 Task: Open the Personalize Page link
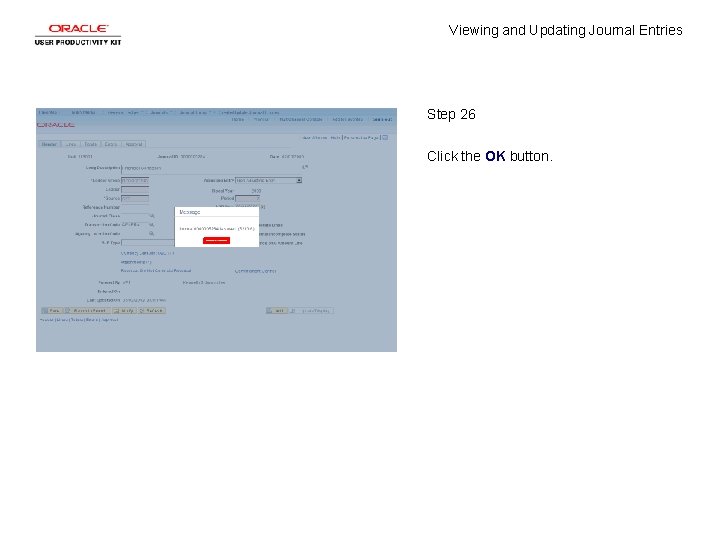(x=361, y=138)
